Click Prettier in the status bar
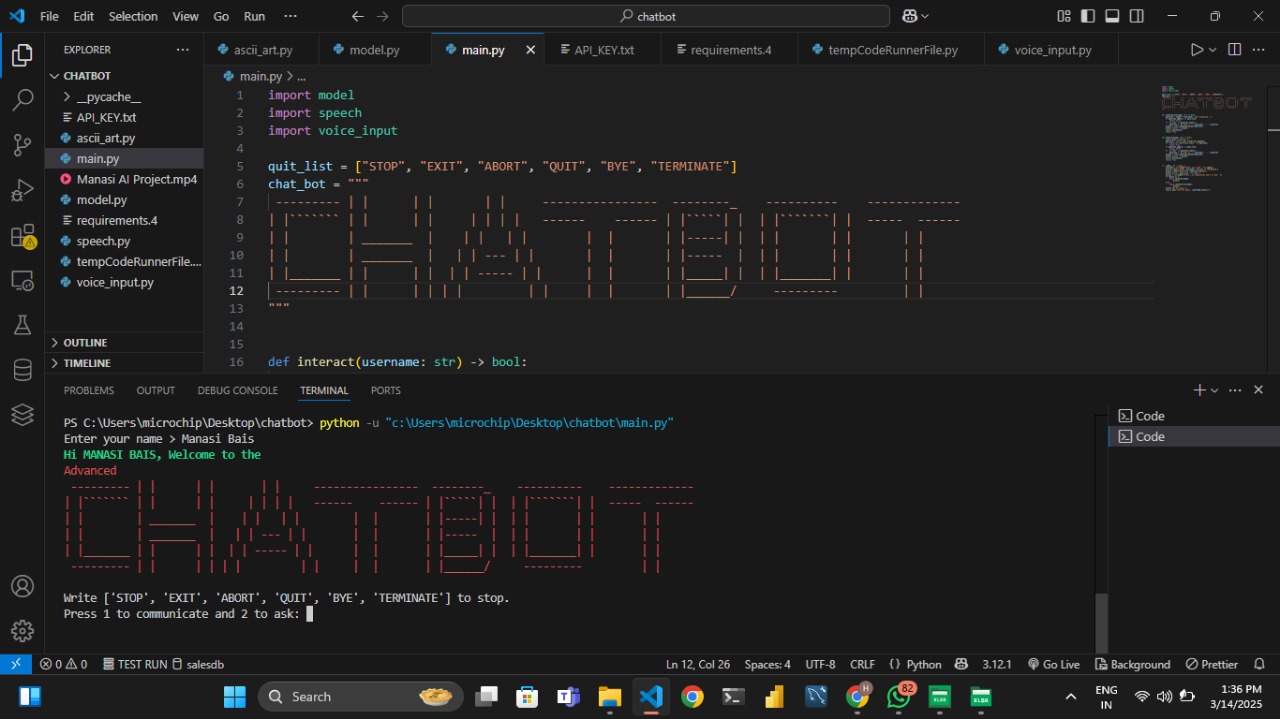The image size is (1280, 719). tap(1212, 664)
